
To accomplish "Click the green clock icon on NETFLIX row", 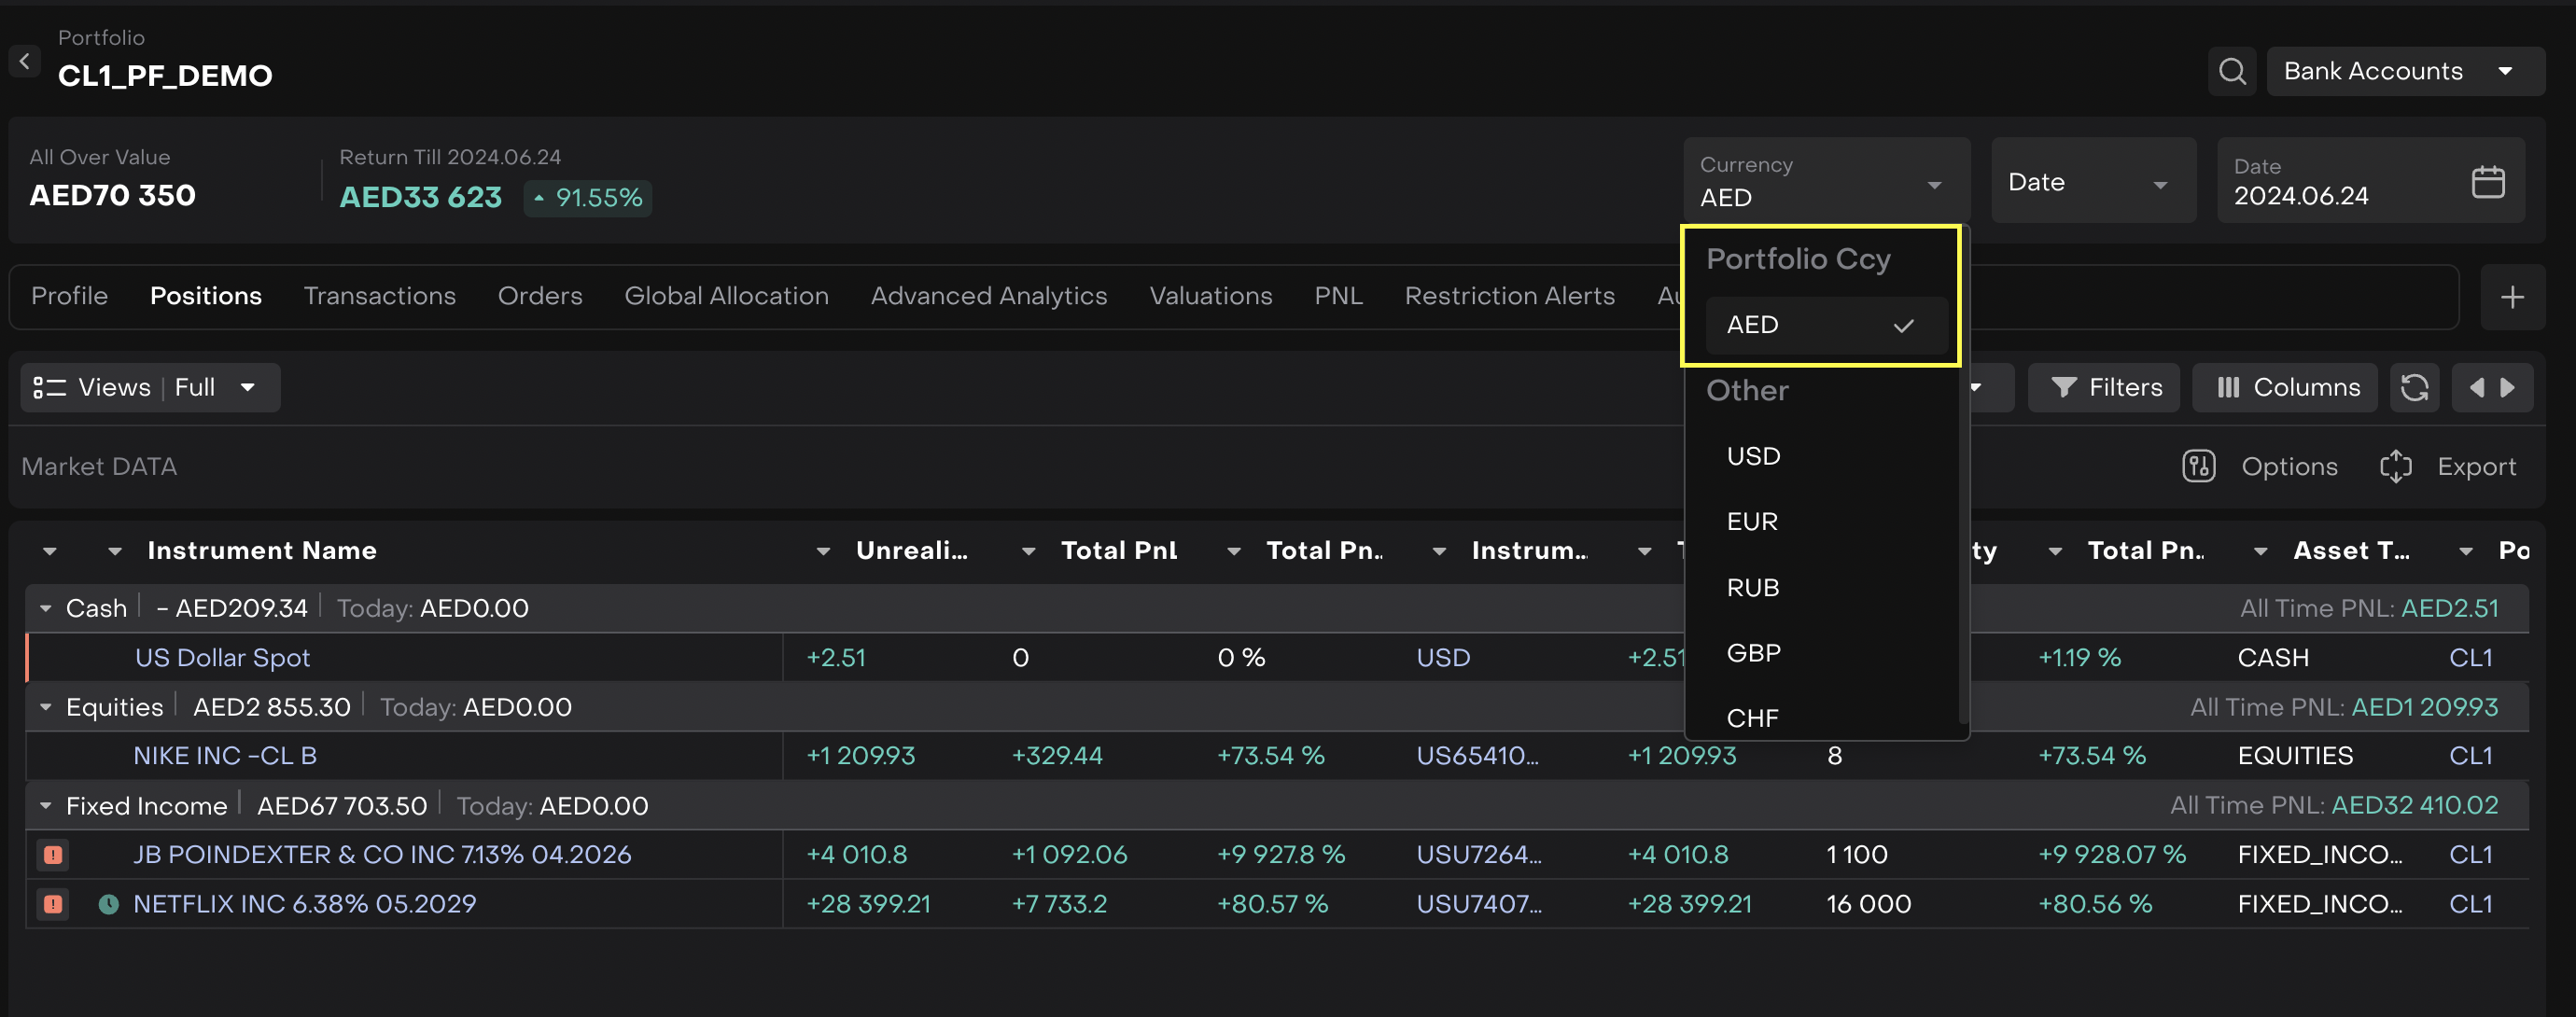I will pos(108,904).
